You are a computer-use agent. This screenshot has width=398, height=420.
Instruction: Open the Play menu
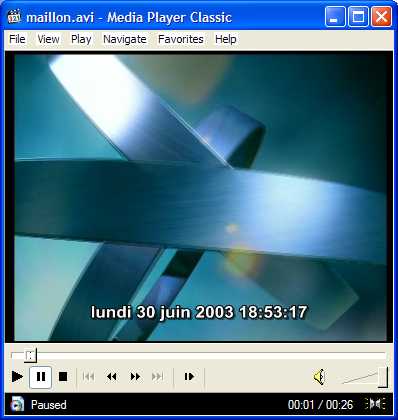[x=81, y=39]
